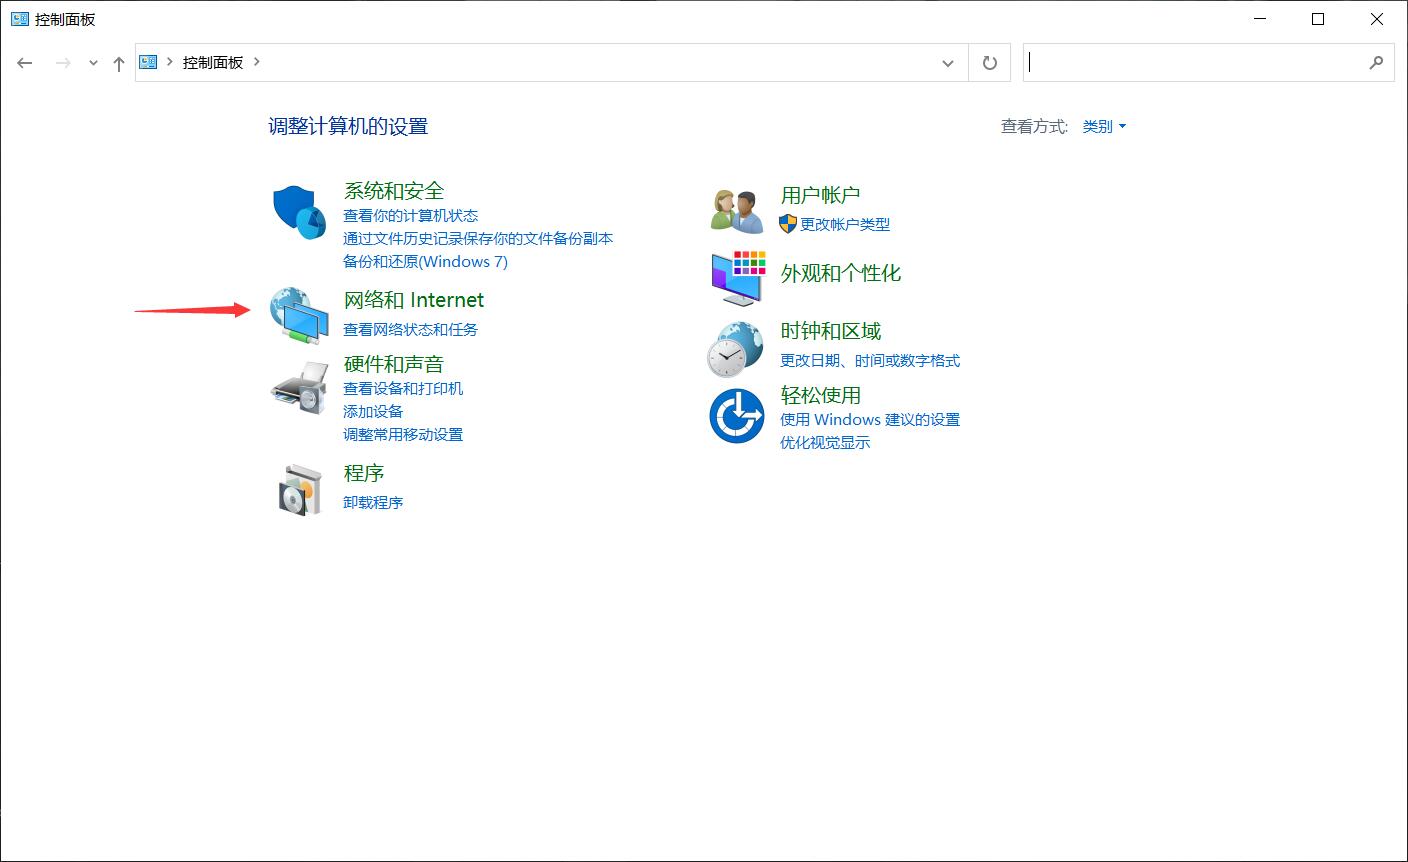Open 通过文件历史记录保存你的文件备份副本
The image size is (1408, 862).
pyautogui.click(x=478, y=238)
